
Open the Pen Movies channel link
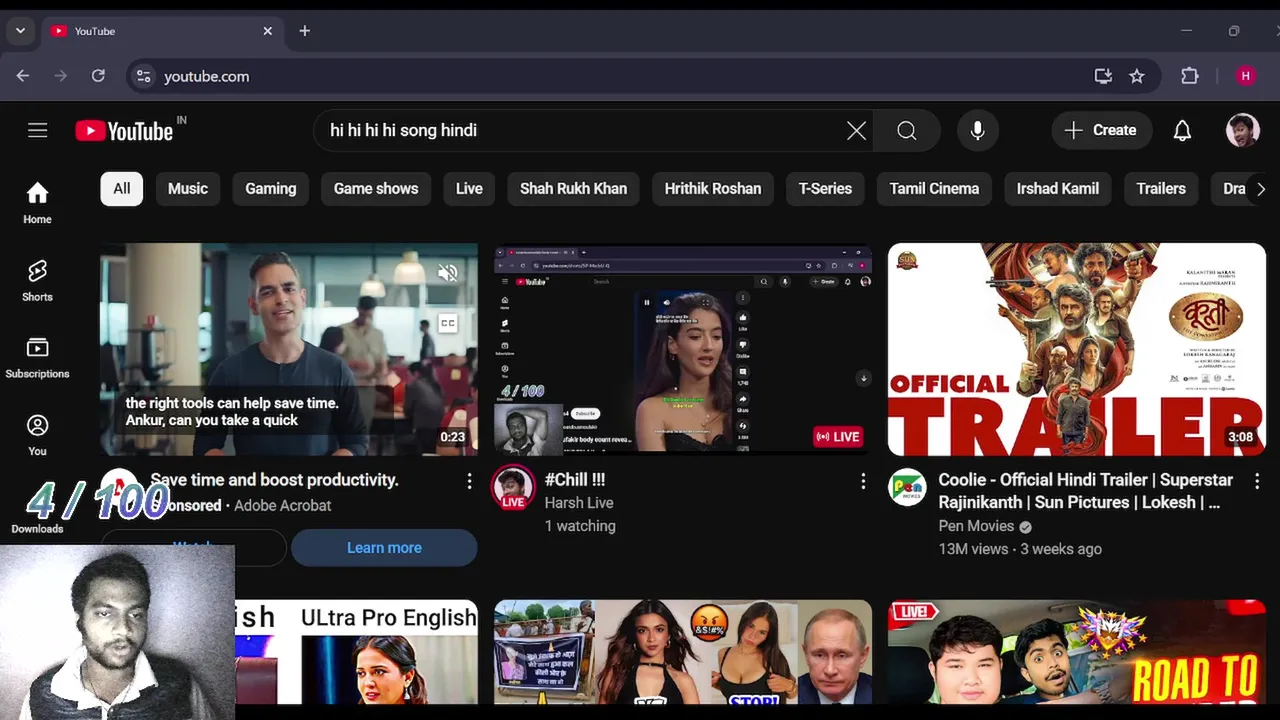click(976, 526)
